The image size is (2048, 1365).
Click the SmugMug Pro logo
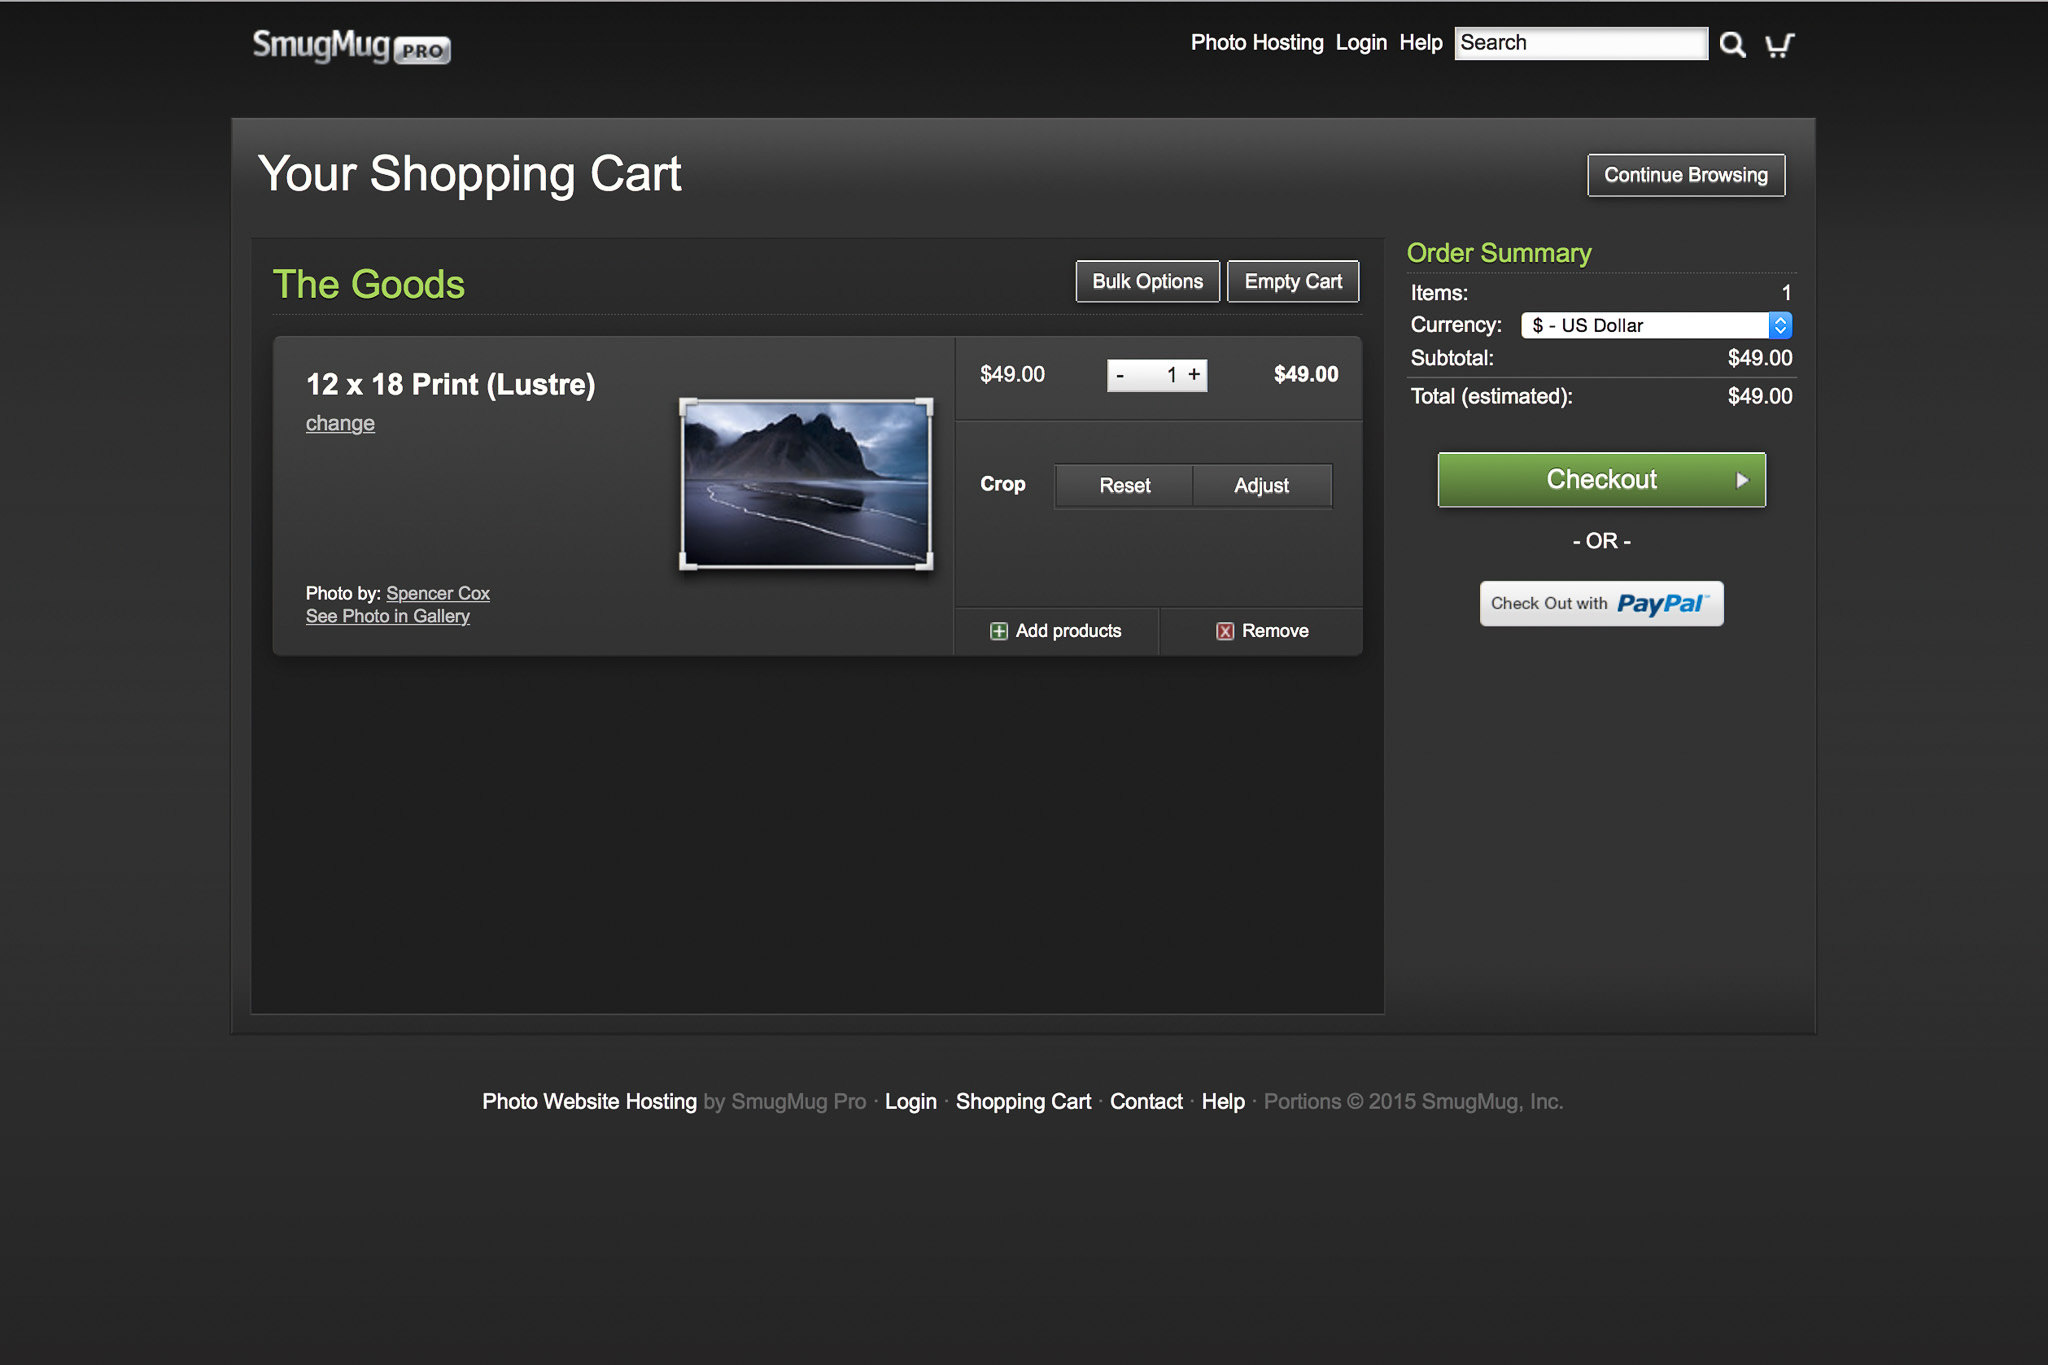[351, 46]
